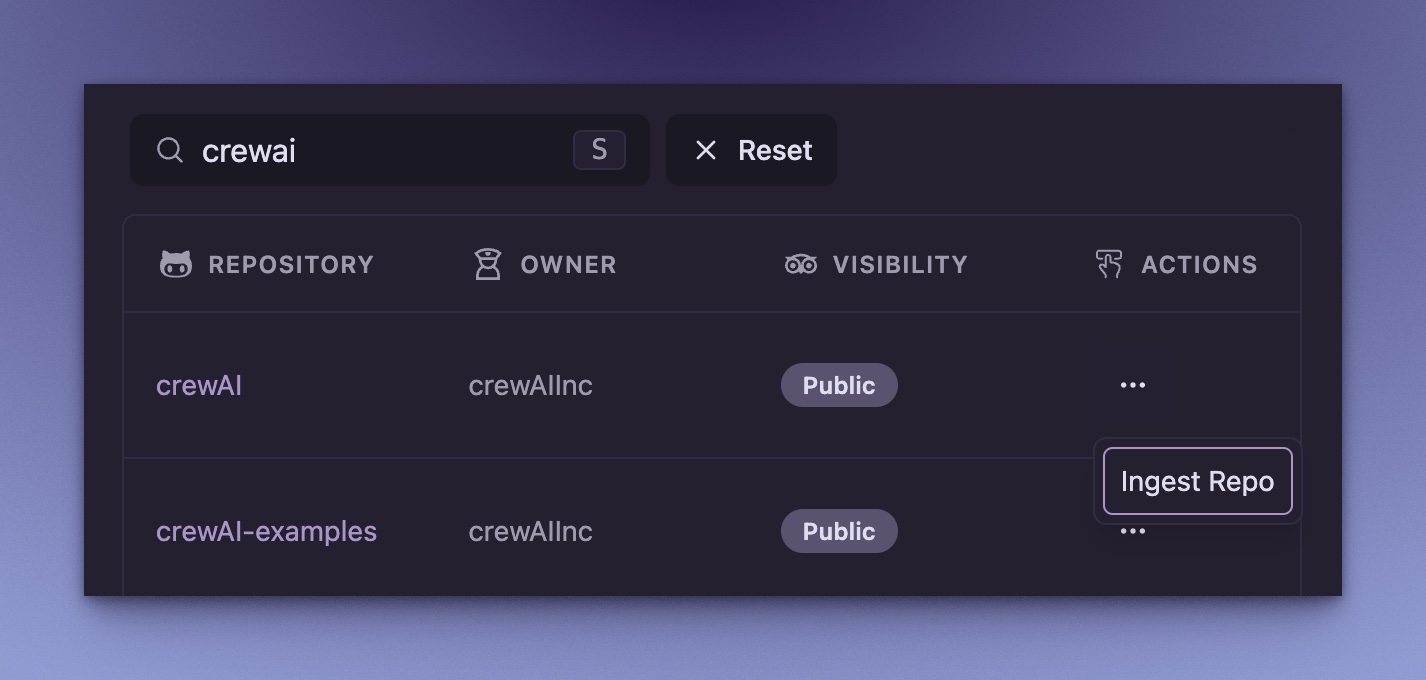Screen dimensions: 1426x680
Task: Open the actions menu for crewAI-examples repository
Action: pos(1132,531)
